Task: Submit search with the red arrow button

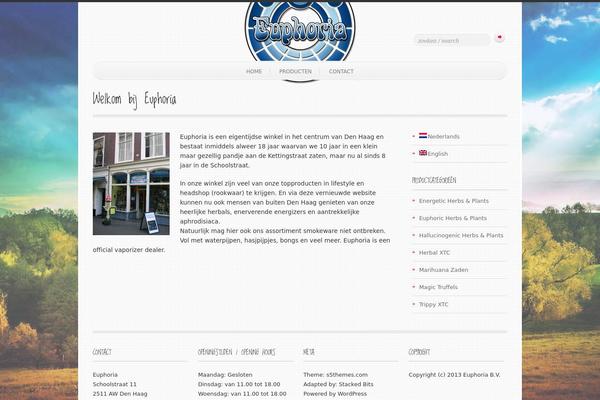Action: tap(499, 38)
